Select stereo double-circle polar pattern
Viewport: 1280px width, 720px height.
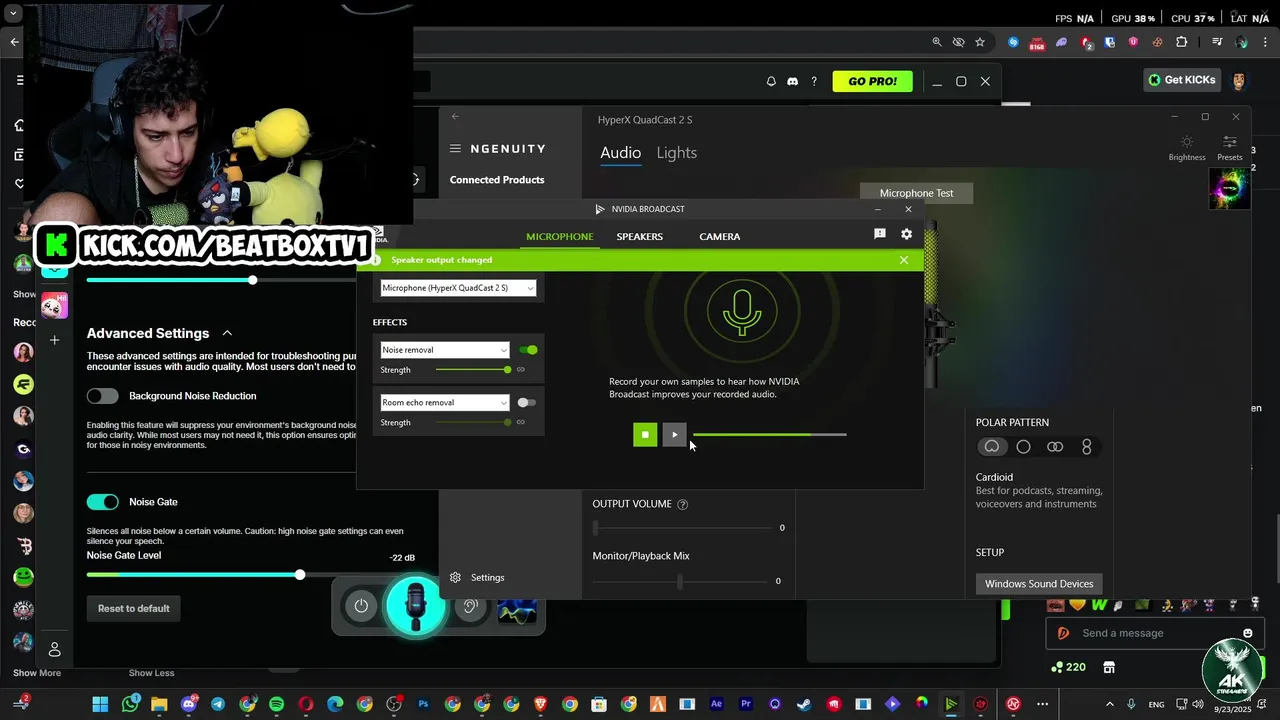[x=1055, y=447]
